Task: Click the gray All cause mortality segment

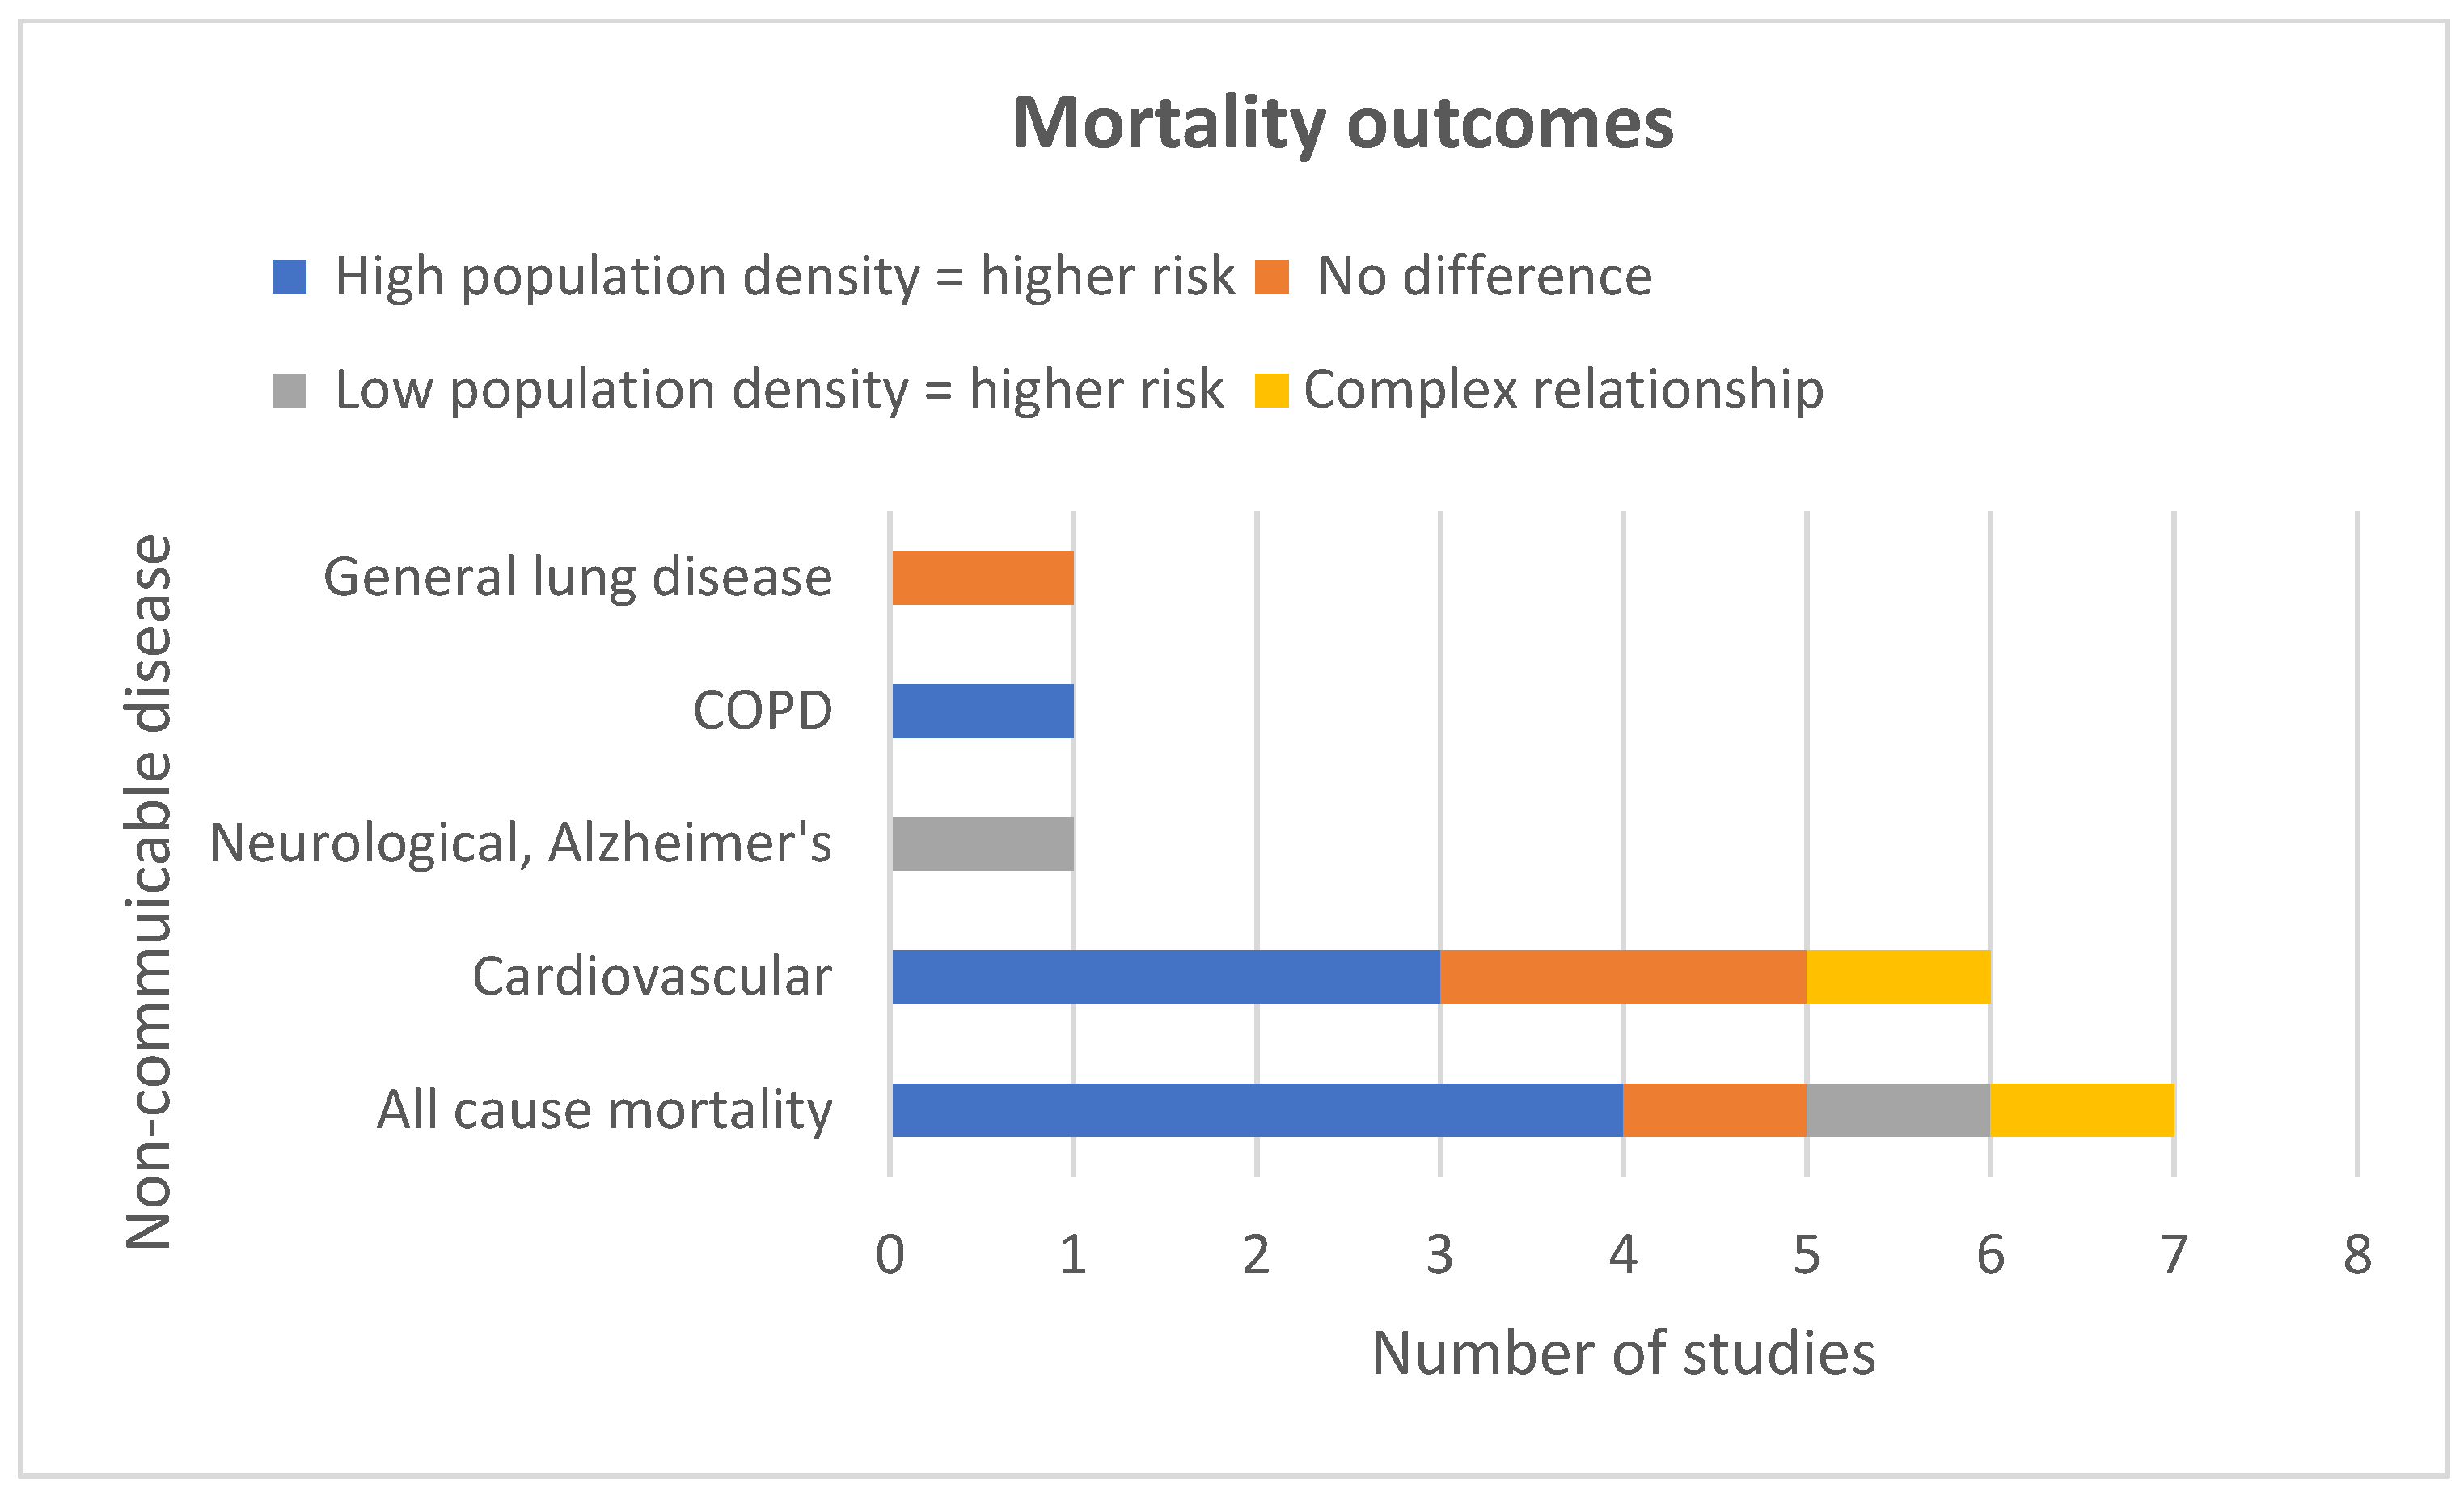Action: (x=1898, y=1110)
